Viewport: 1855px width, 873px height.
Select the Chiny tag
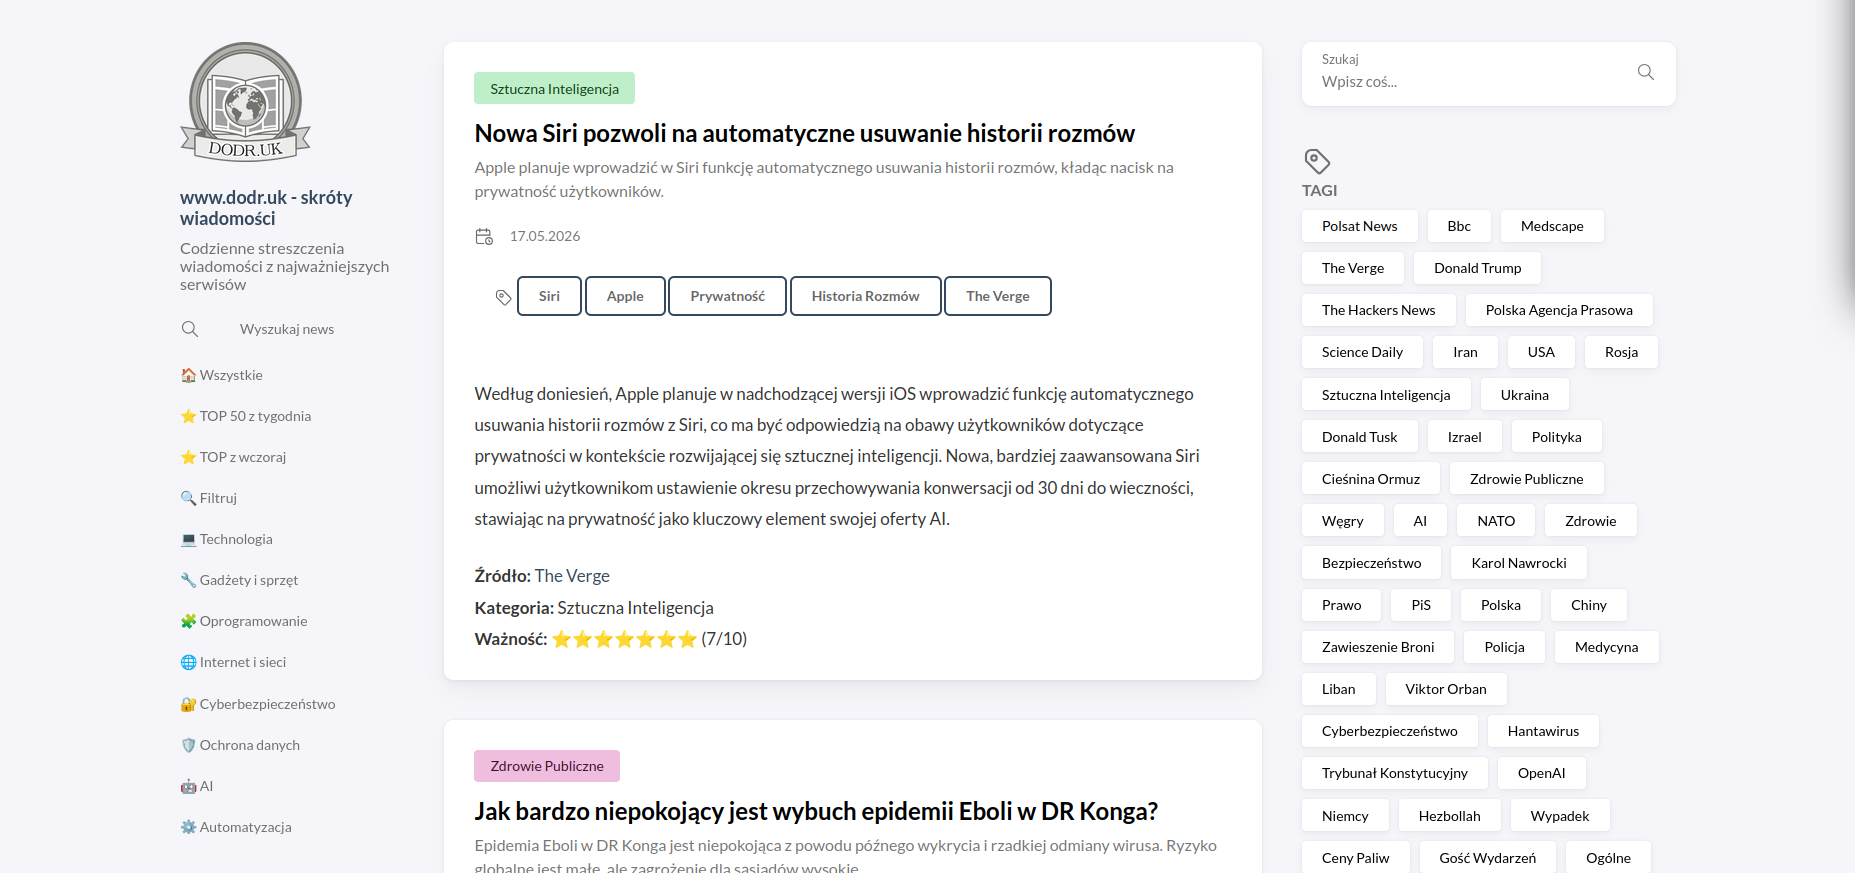click(x=1589, y=605)
